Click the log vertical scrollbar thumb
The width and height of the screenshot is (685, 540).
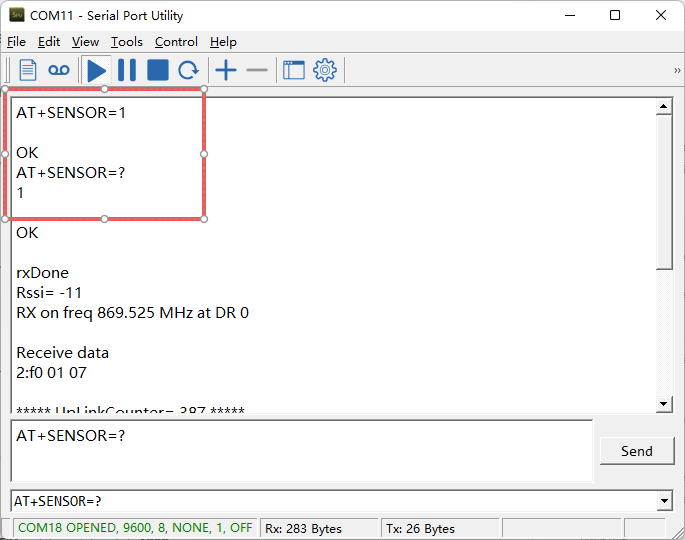[x=664, y=192]
